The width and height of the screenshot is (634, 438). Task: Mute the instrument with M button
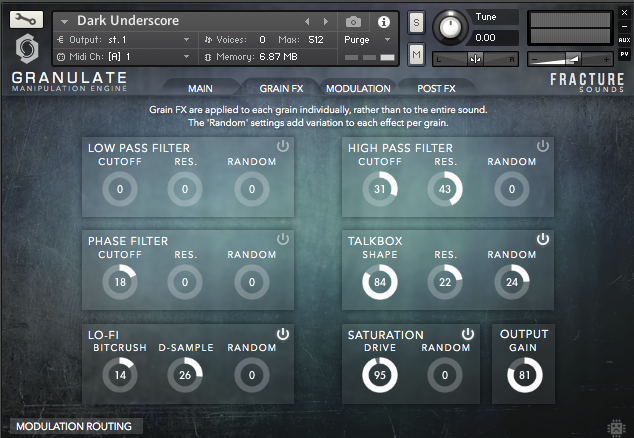[x=416, y=54]
